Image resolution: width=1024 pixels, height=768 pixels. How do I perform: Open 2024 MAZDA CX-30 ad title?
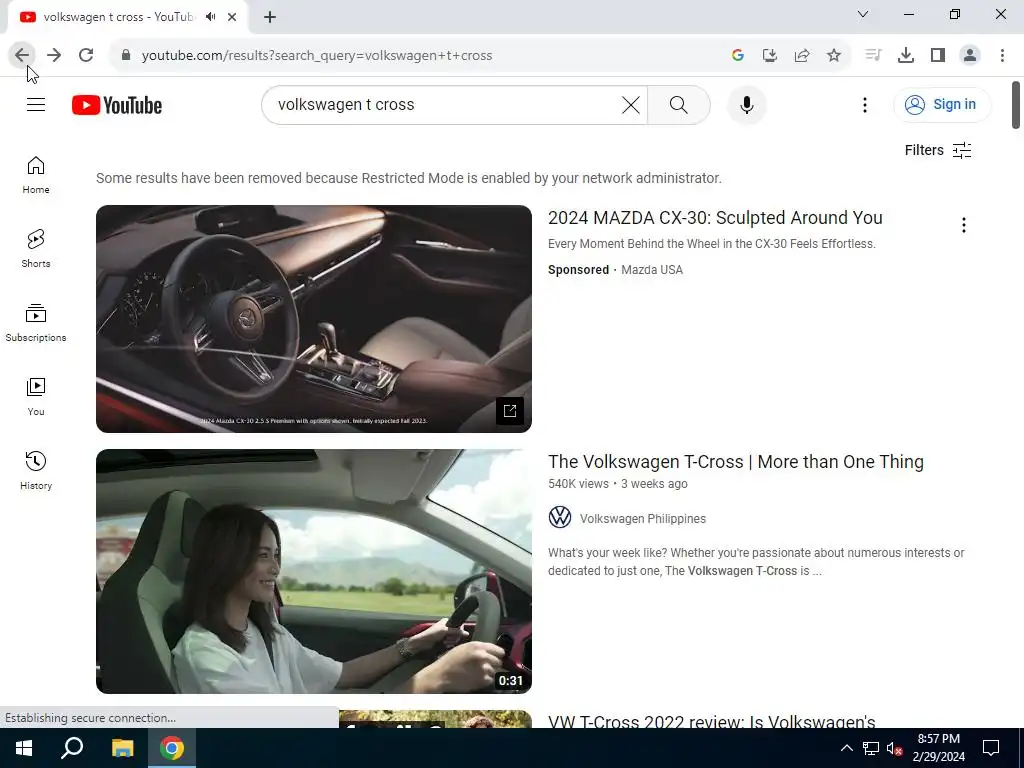(x=715, y=217)
